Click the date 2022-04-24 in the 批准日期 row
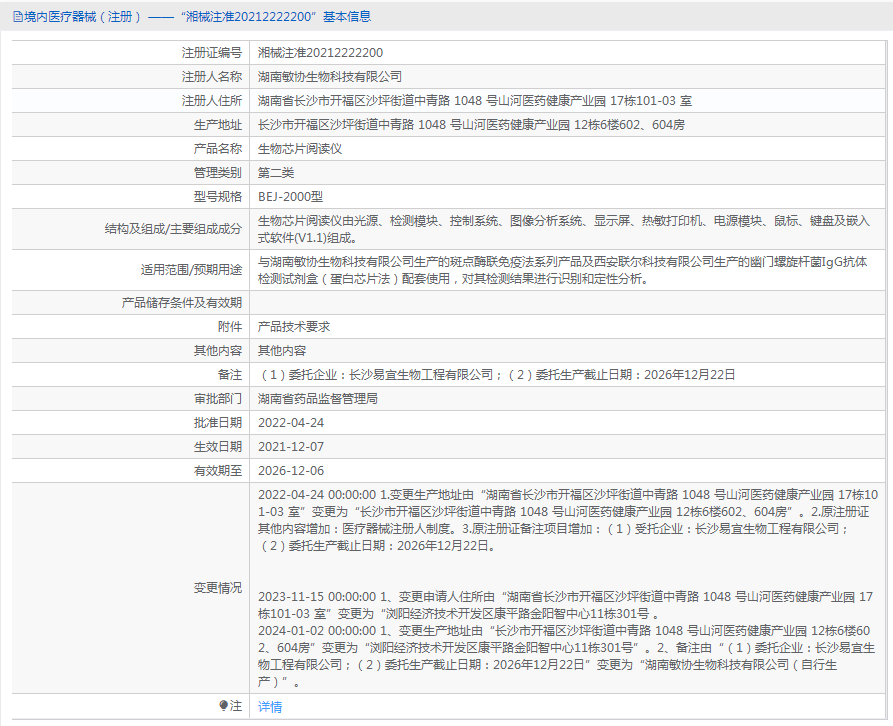 tap(290, 423)
